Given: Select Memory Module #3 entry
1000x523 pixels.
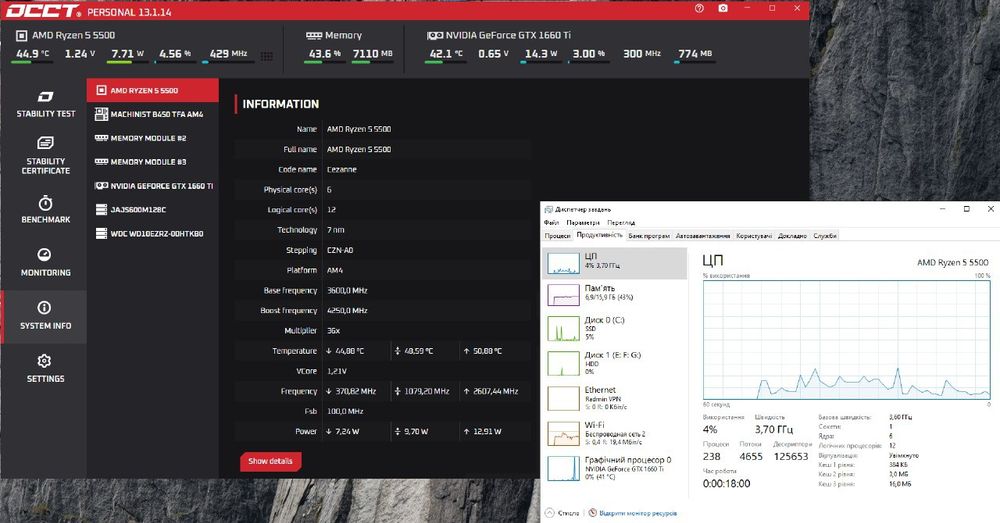Looking at the screenshot, I should click(x=153, y=162).
